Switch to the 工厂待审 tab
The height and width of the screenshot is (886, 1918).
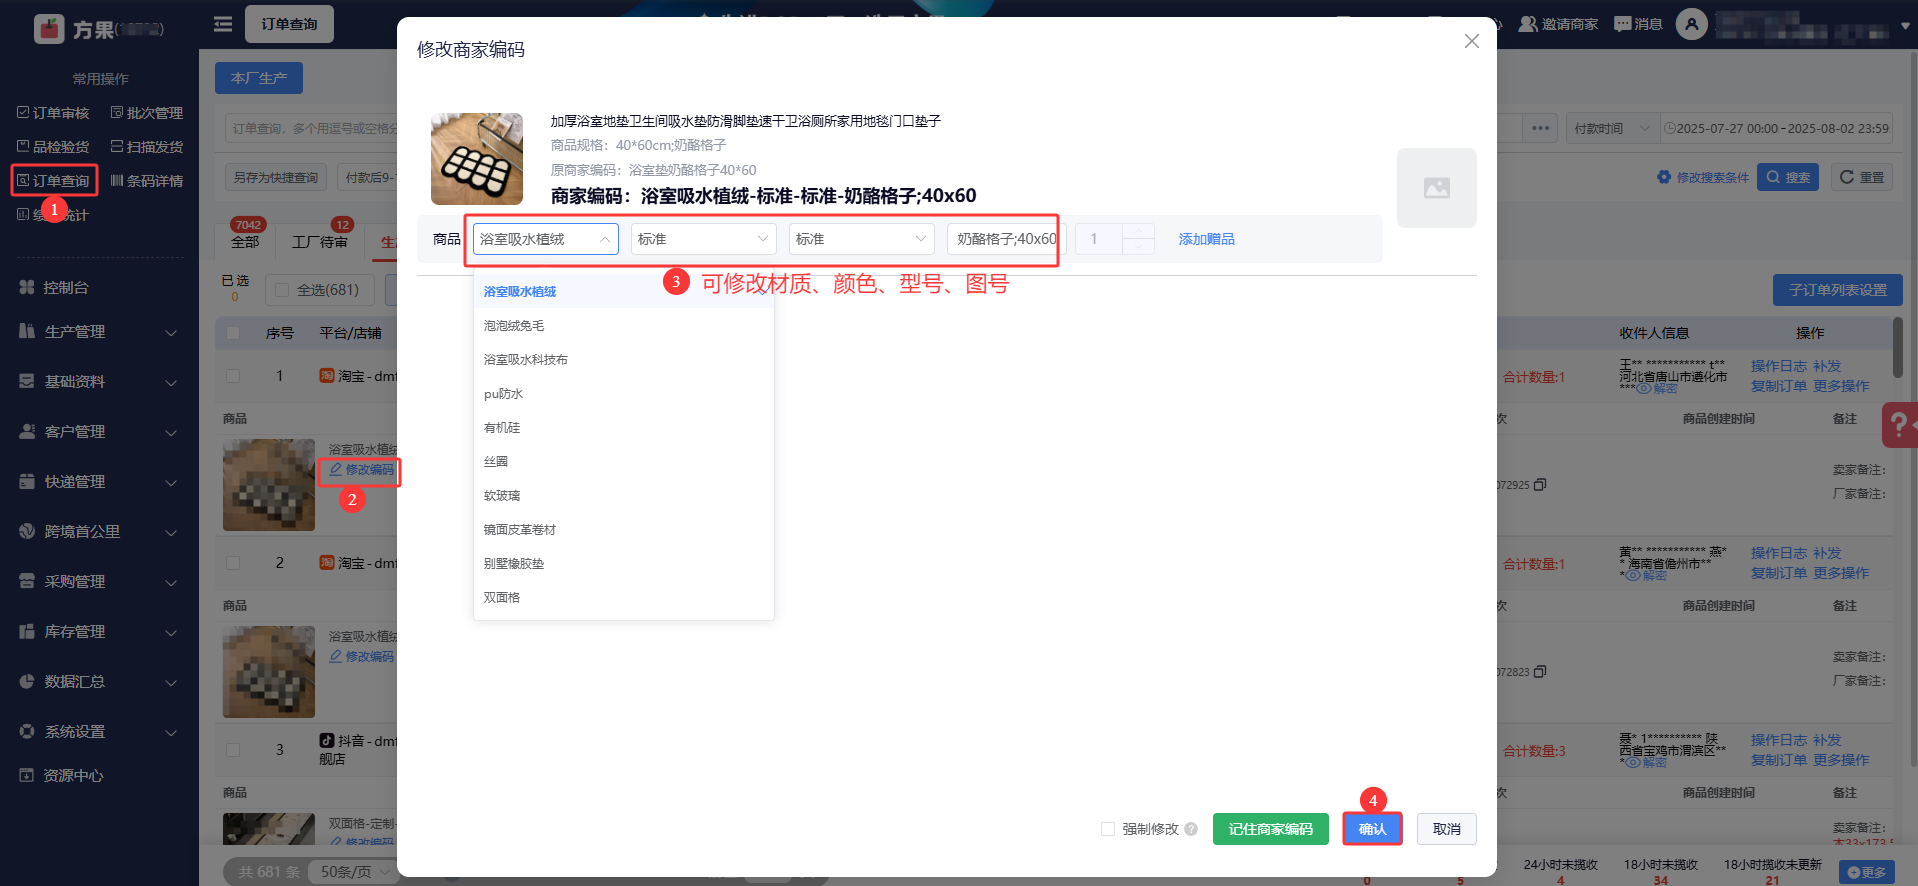pos(320,242)
